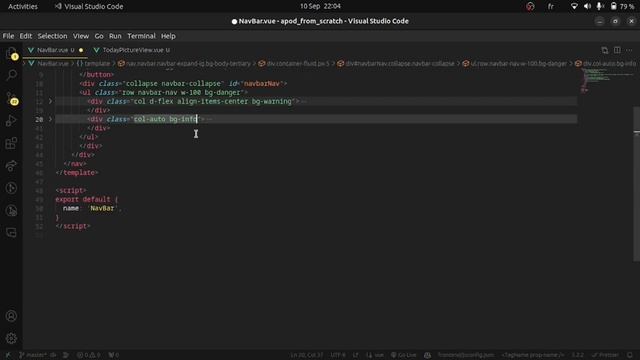The height and width of the screenshot is (360, 640).
Task: Switch to NavBar.vue editor tab
Action: pyautogui.click(x=56, y=50)
